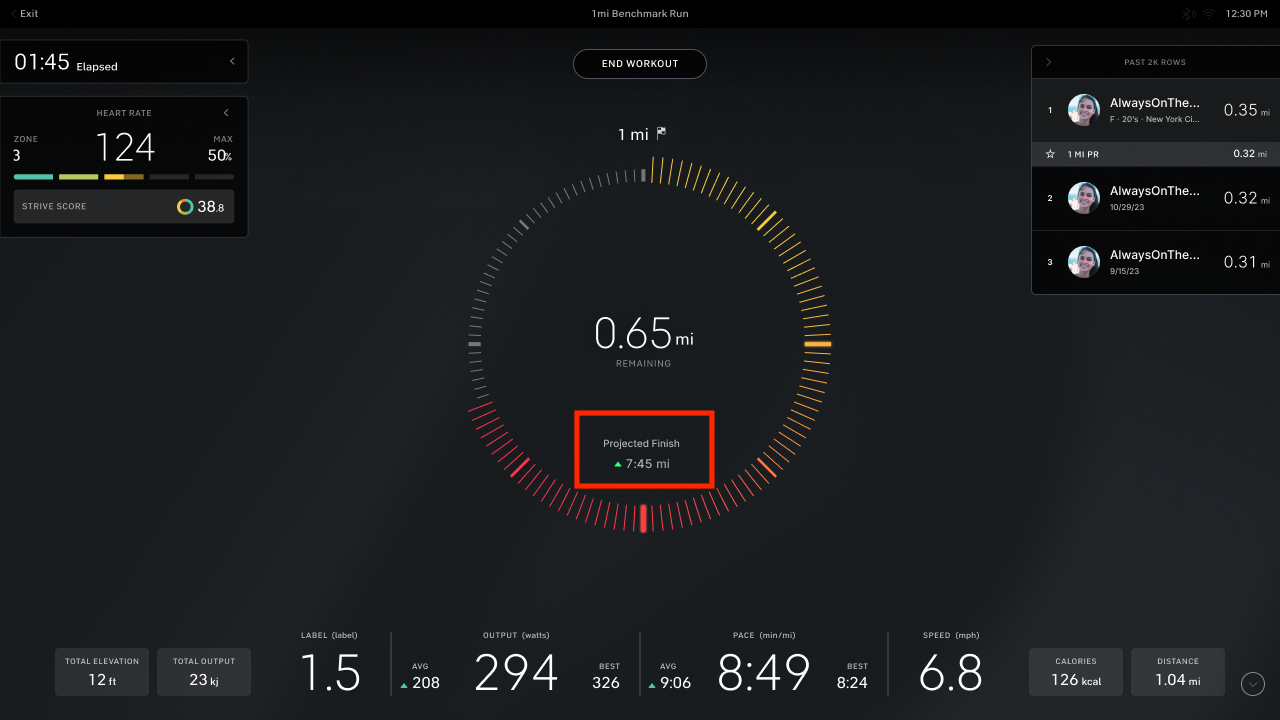
Task: Exit the workout via the Exit link
Action: click(x=24, y=14)
